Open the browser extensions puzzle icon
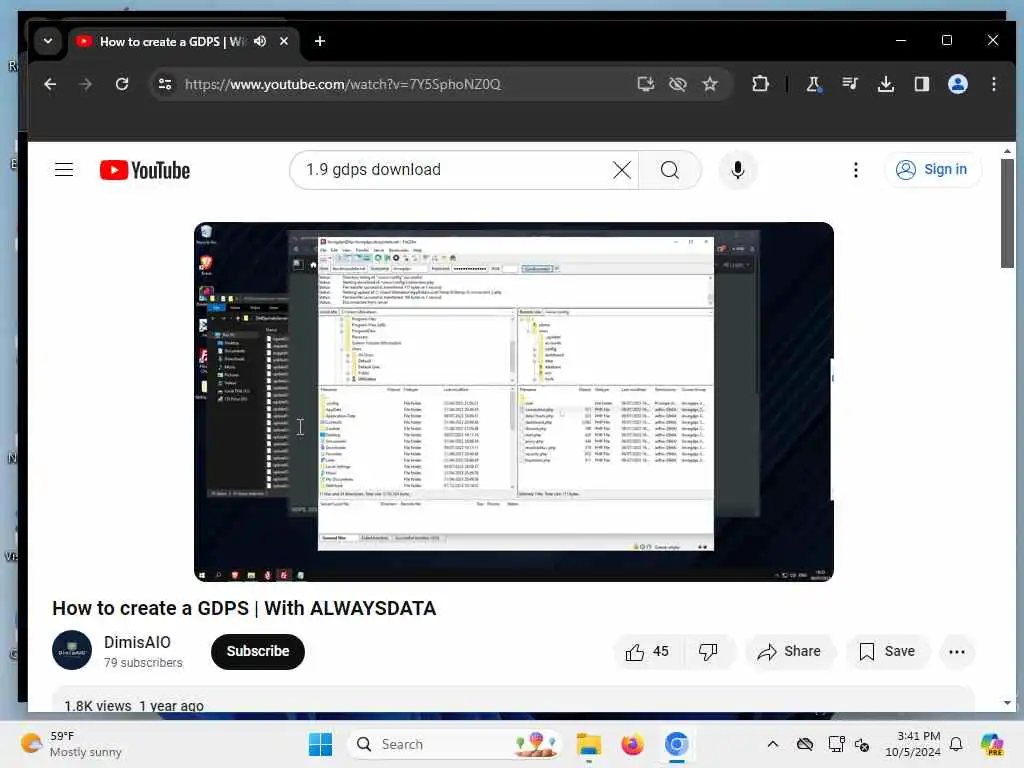This screenshot has height=768, width=1024. 760,84
